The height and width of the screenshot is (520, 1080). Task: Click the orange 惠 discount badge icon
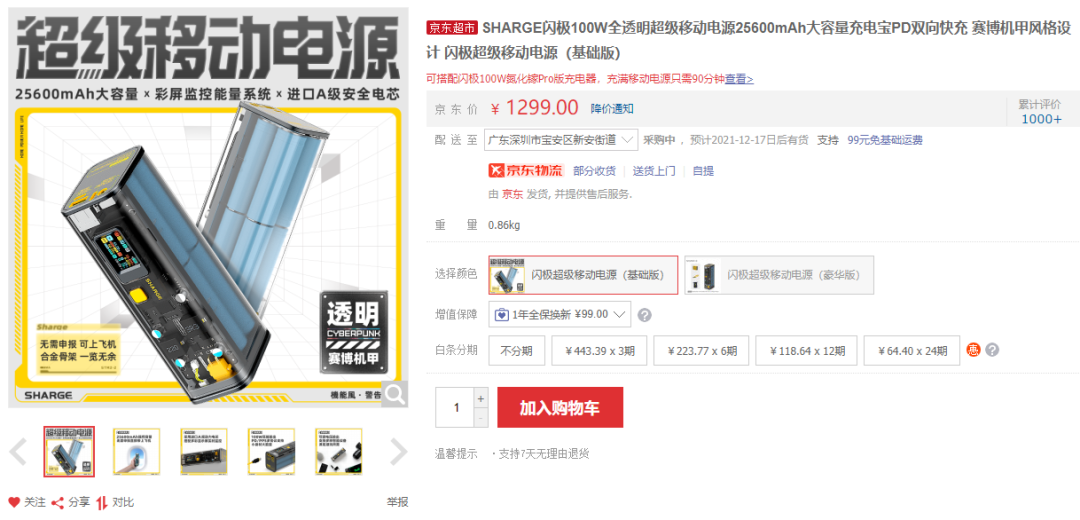pyautogui.click(x=973, y=350)
